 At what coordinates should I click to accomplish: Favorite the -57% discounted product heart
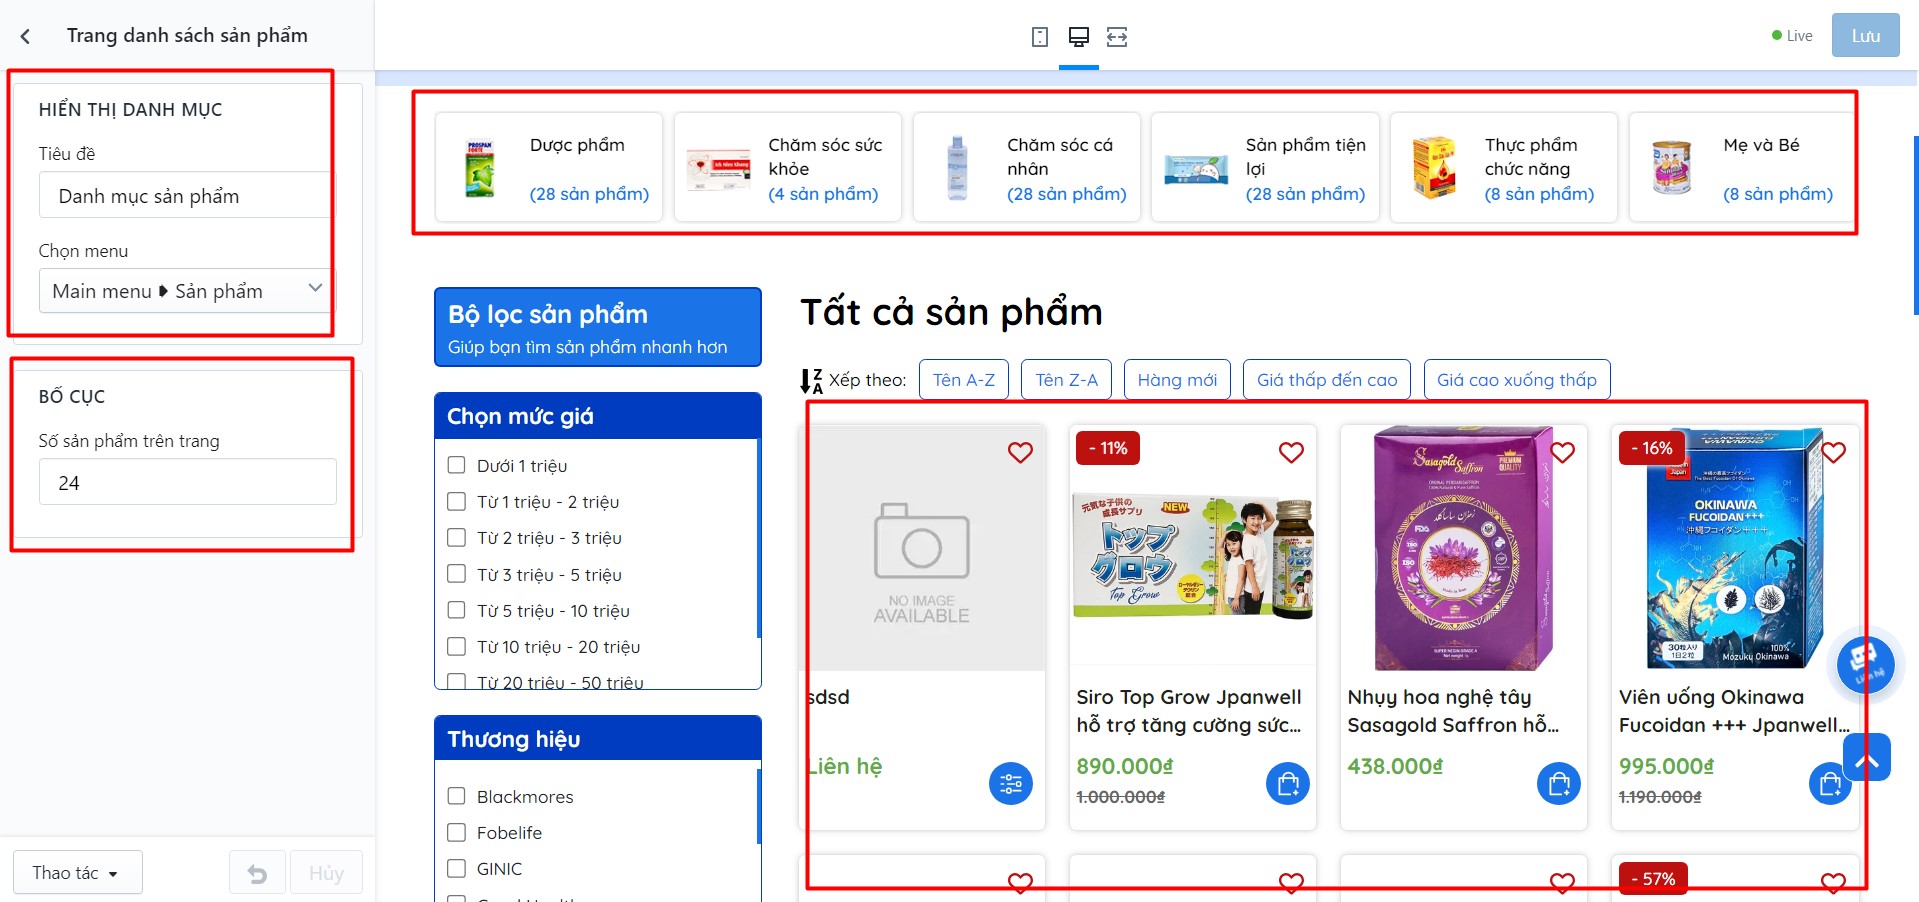click(x=1833, y=883)
